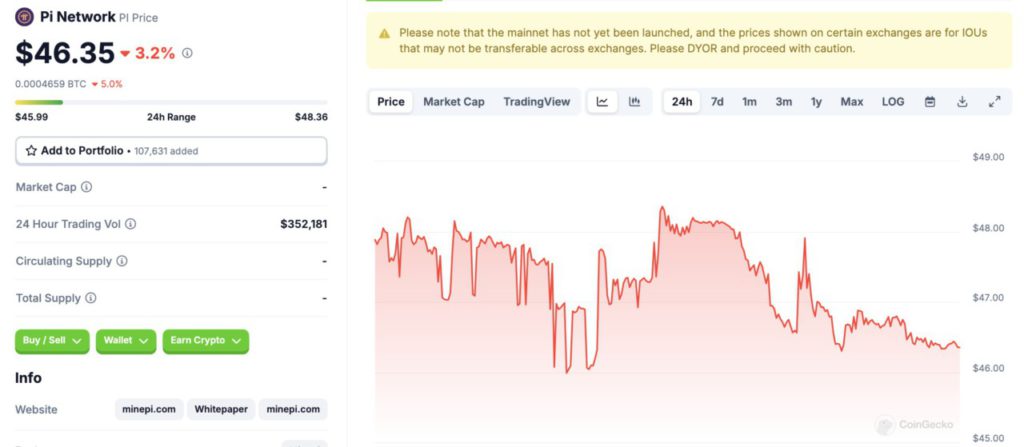Expand the Wallet dropdown
1024x447 pixels.
pos(126,341)
